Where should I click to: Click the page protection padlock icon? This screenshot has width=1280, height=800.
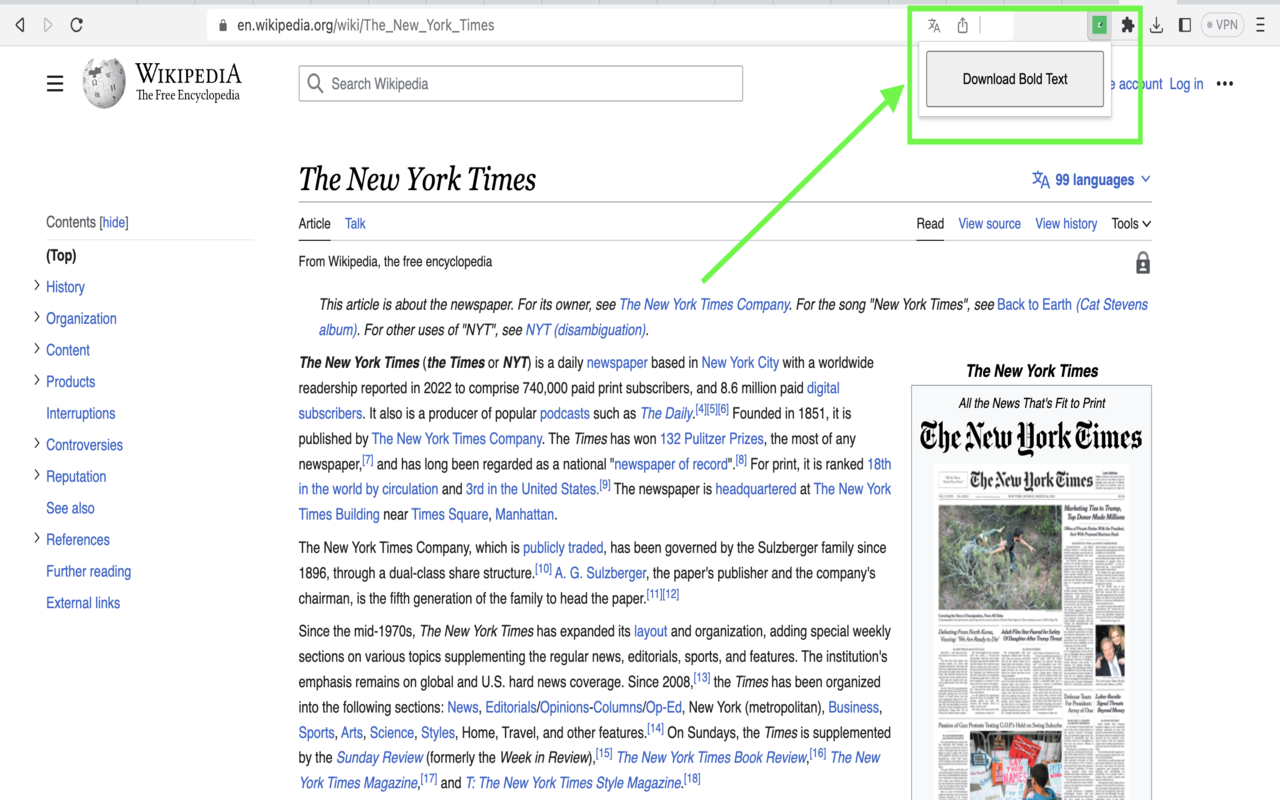click(x=1142, y=263)
